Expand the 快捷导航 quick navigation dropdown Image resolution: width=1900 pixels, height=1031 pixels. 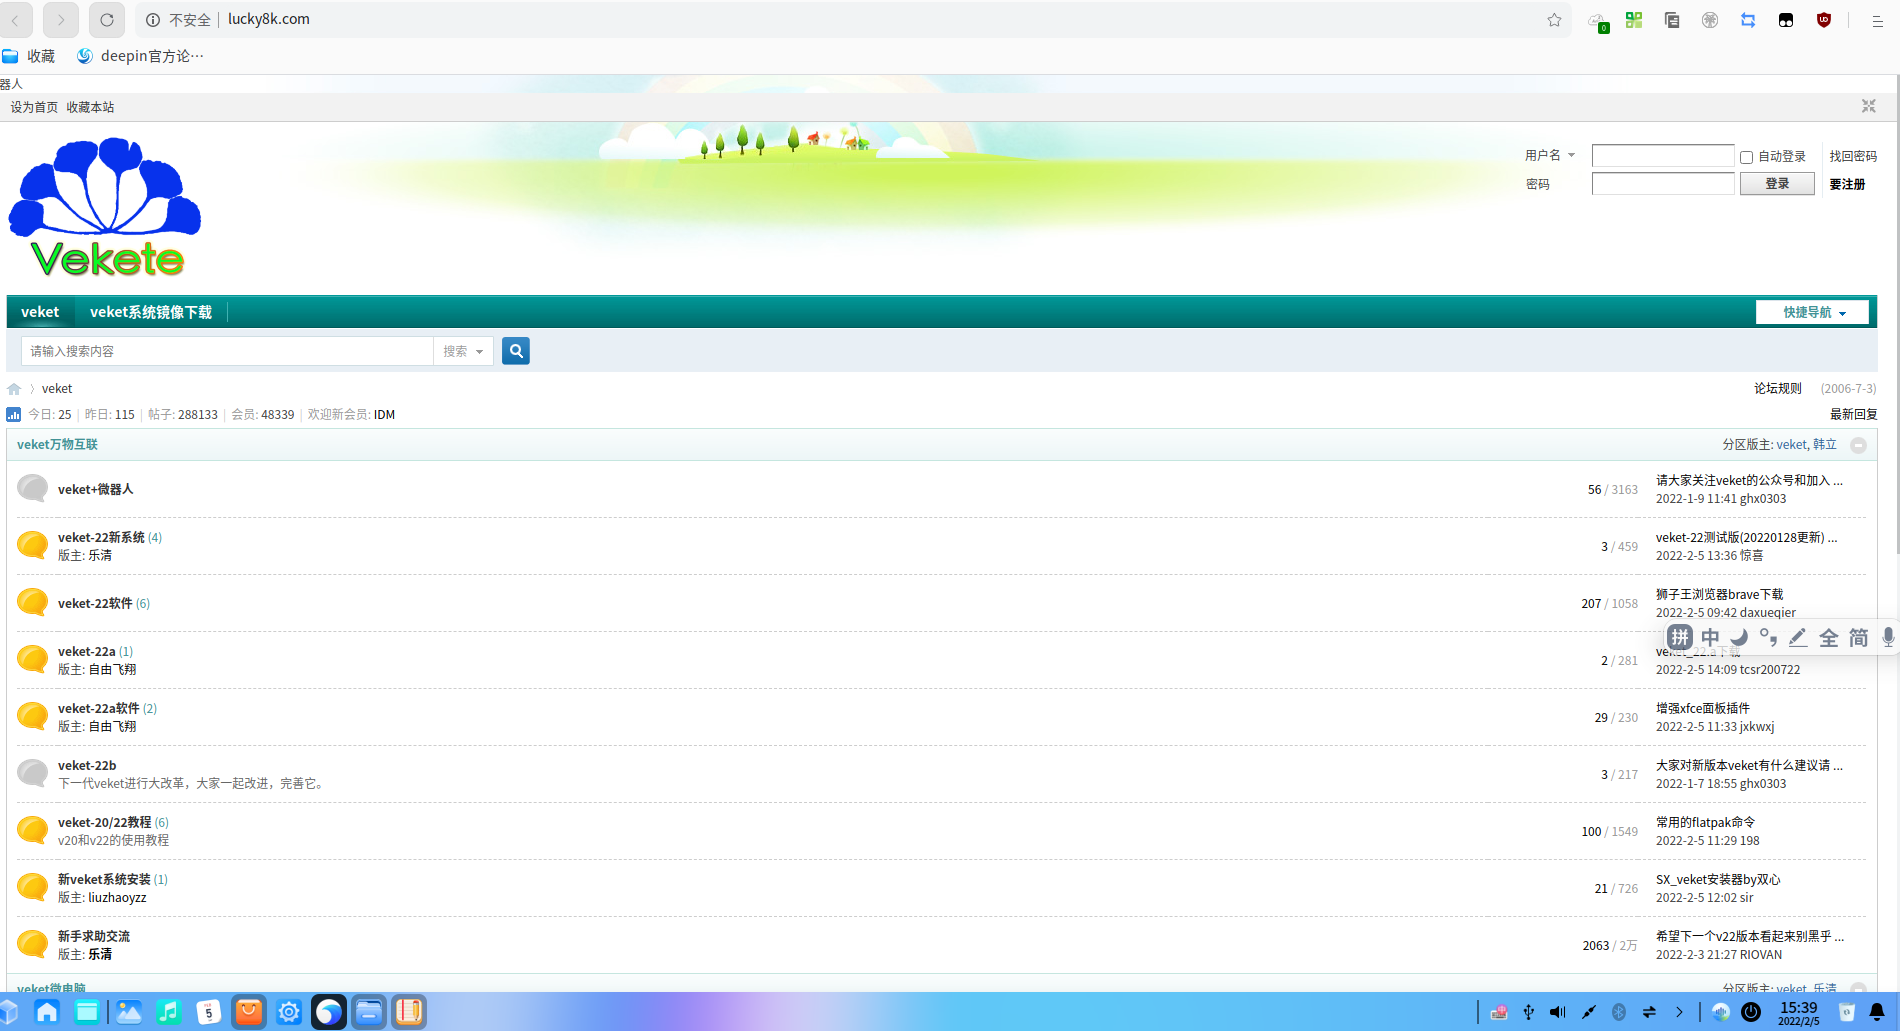pyautogui.click(x=1812, y=312)
